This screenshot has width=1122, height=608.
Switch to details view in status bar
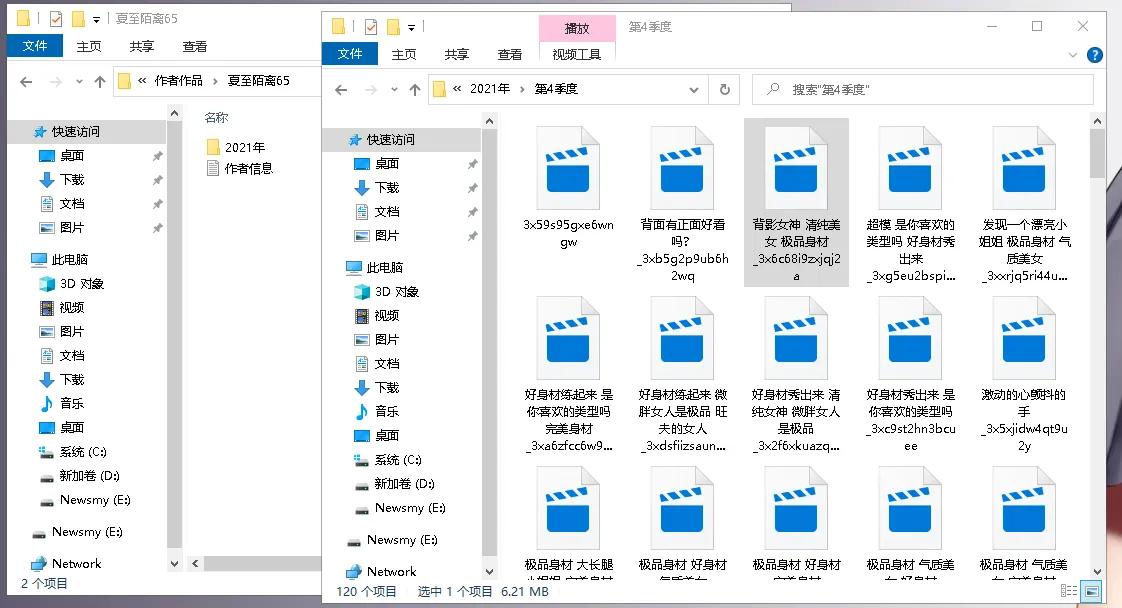click(x=1067, y=591)
